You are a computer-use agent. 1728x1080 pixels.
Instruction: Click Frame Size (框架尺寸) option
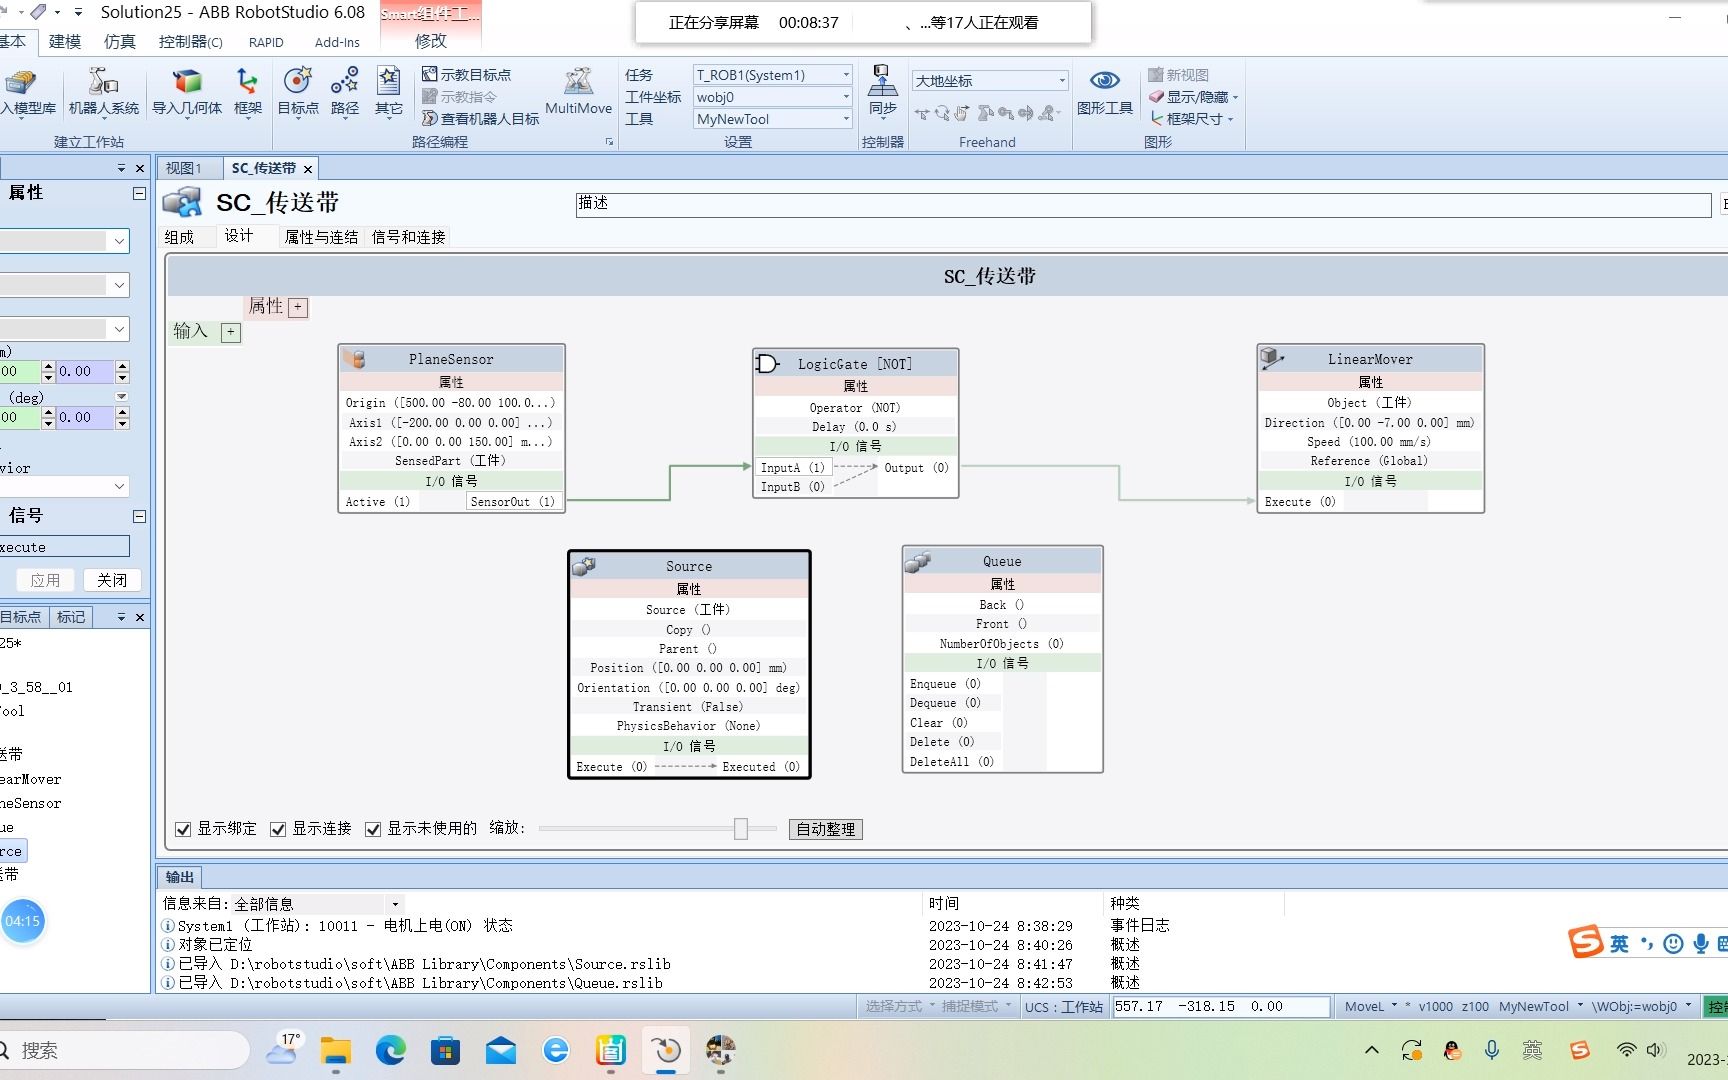[x=1191, y=119]
